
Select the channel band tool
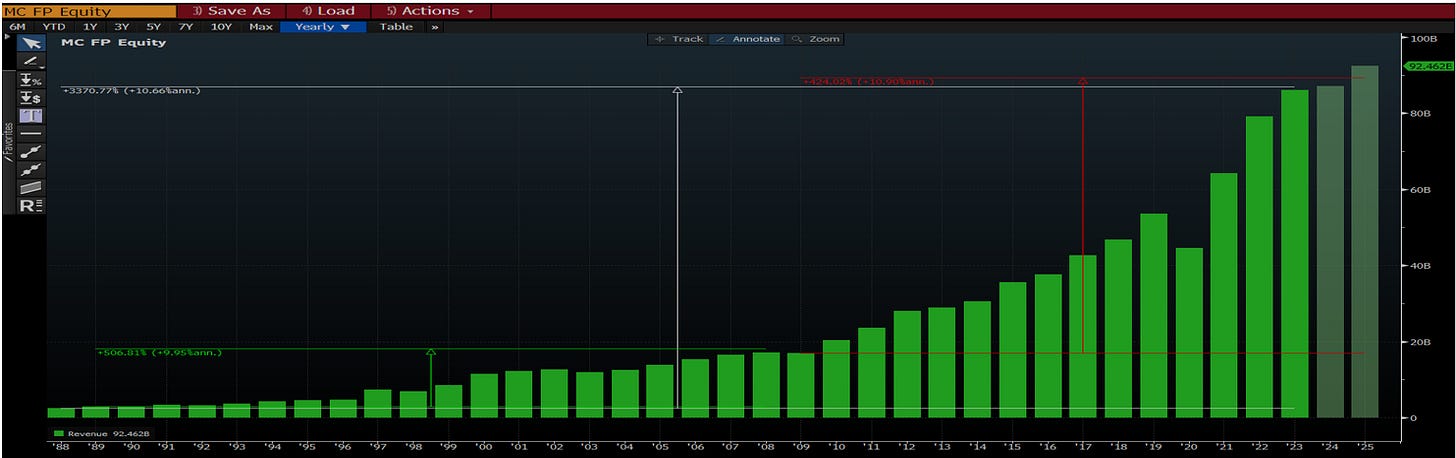[x=31, y=187]
